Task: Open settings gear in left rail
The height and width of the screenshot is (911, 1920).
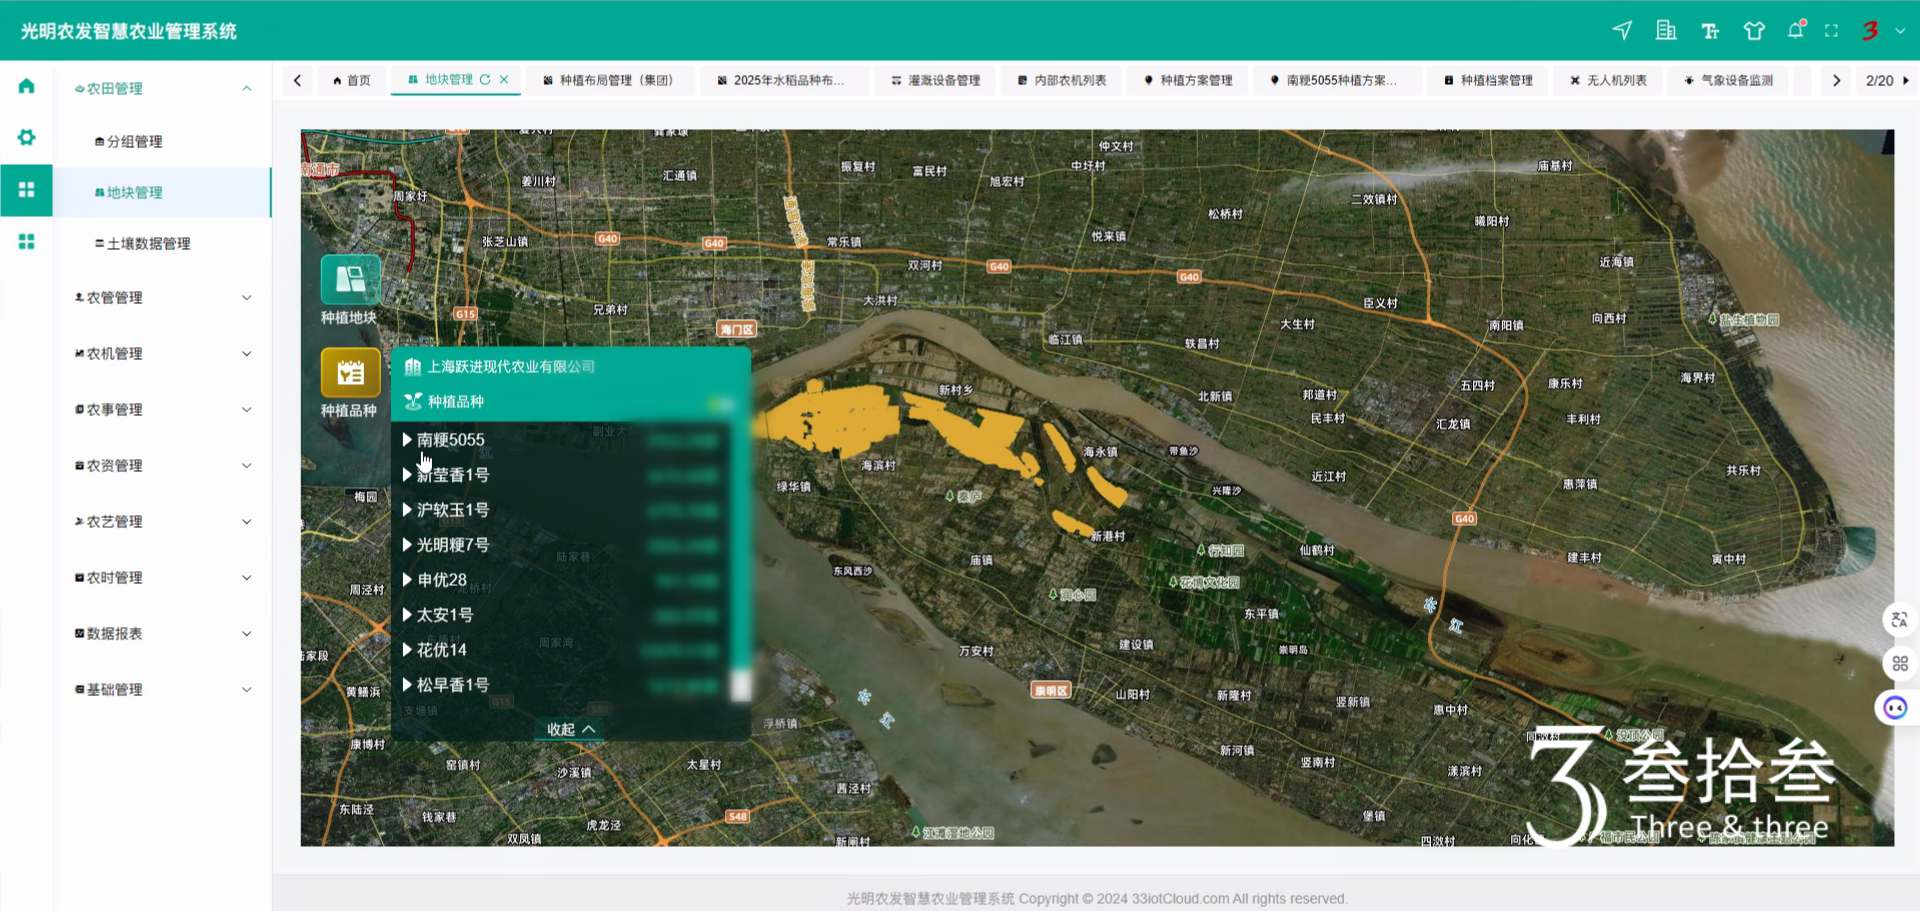Action: (27, 138)
